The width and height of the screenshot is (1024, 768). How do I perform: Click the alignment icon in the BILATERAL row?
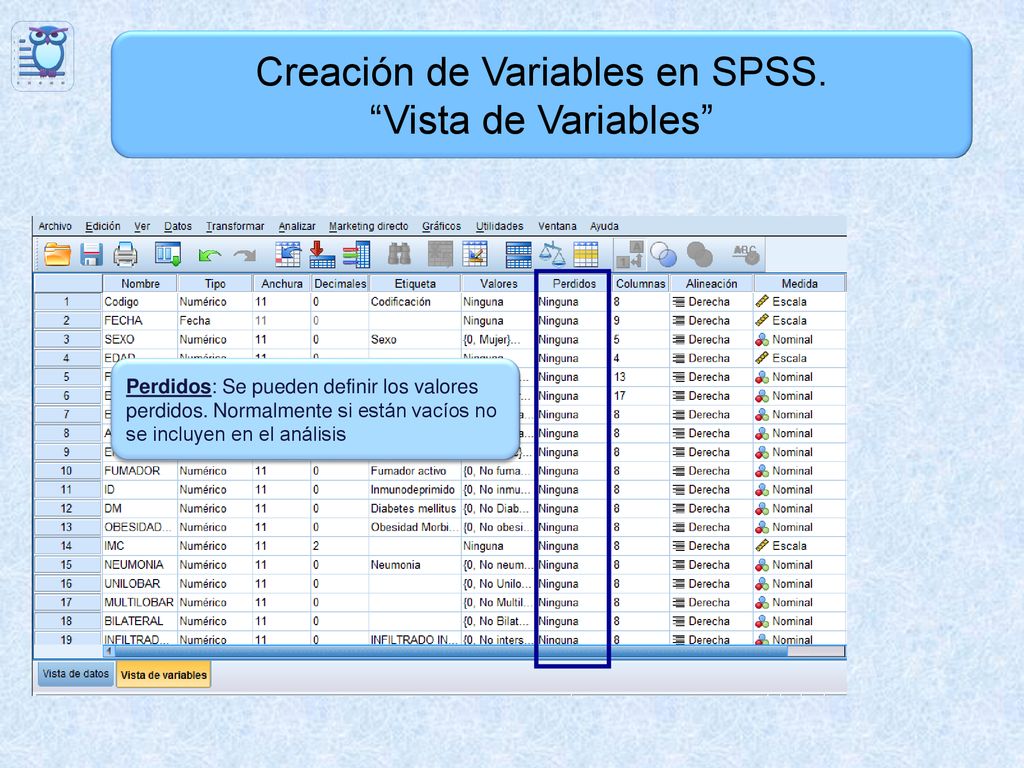679,621
